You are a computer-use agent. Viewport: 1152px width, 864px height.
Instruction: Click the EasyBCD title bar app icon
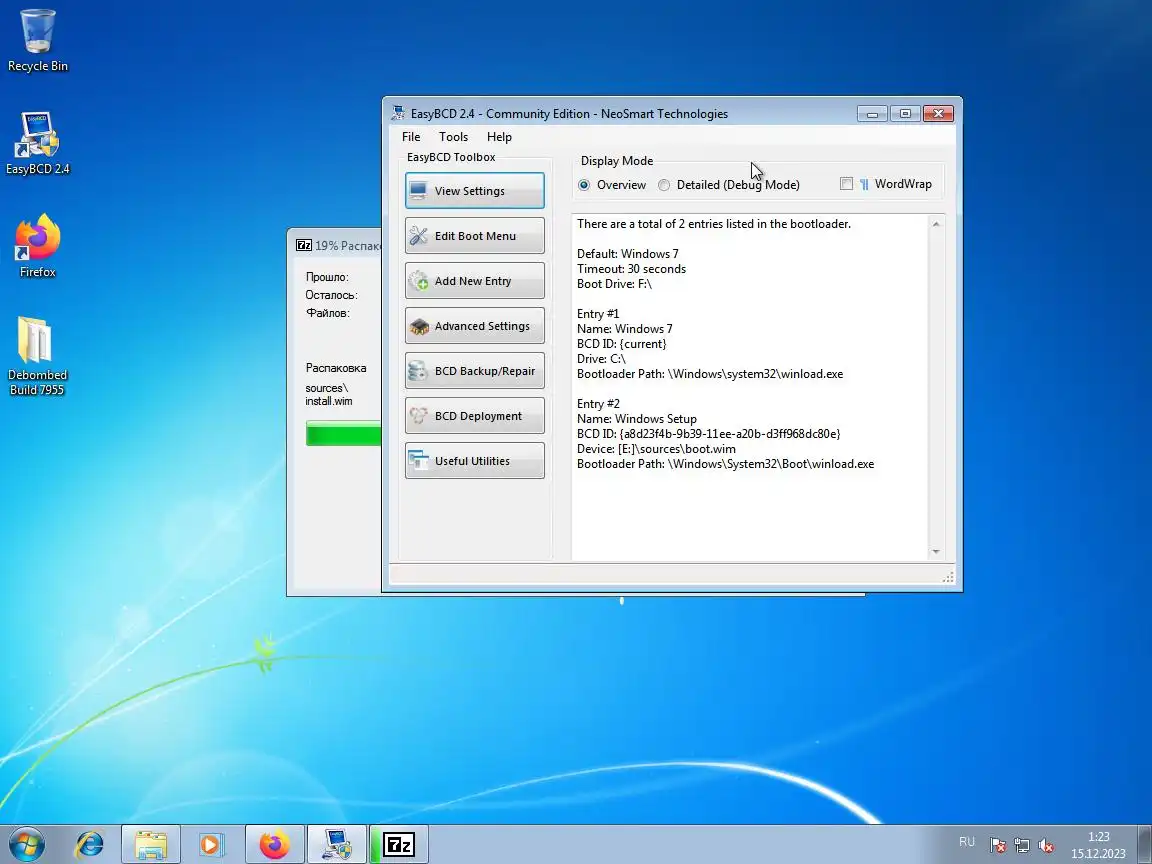pos(398,113)
